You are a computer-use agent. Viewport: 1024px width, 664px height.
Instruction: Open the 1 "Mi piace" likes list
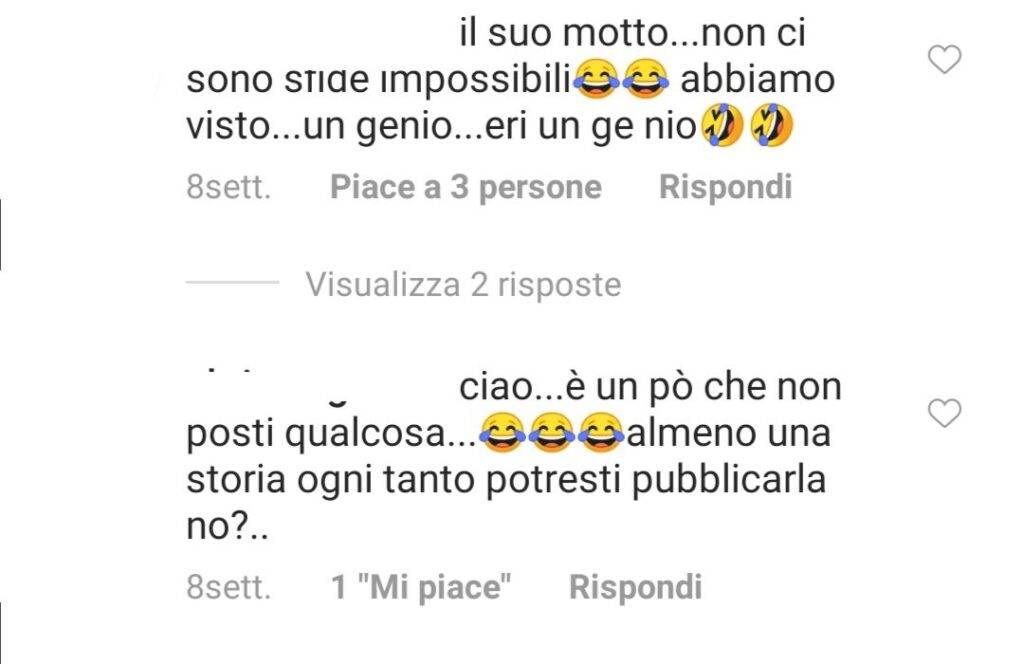coord(421,586)
